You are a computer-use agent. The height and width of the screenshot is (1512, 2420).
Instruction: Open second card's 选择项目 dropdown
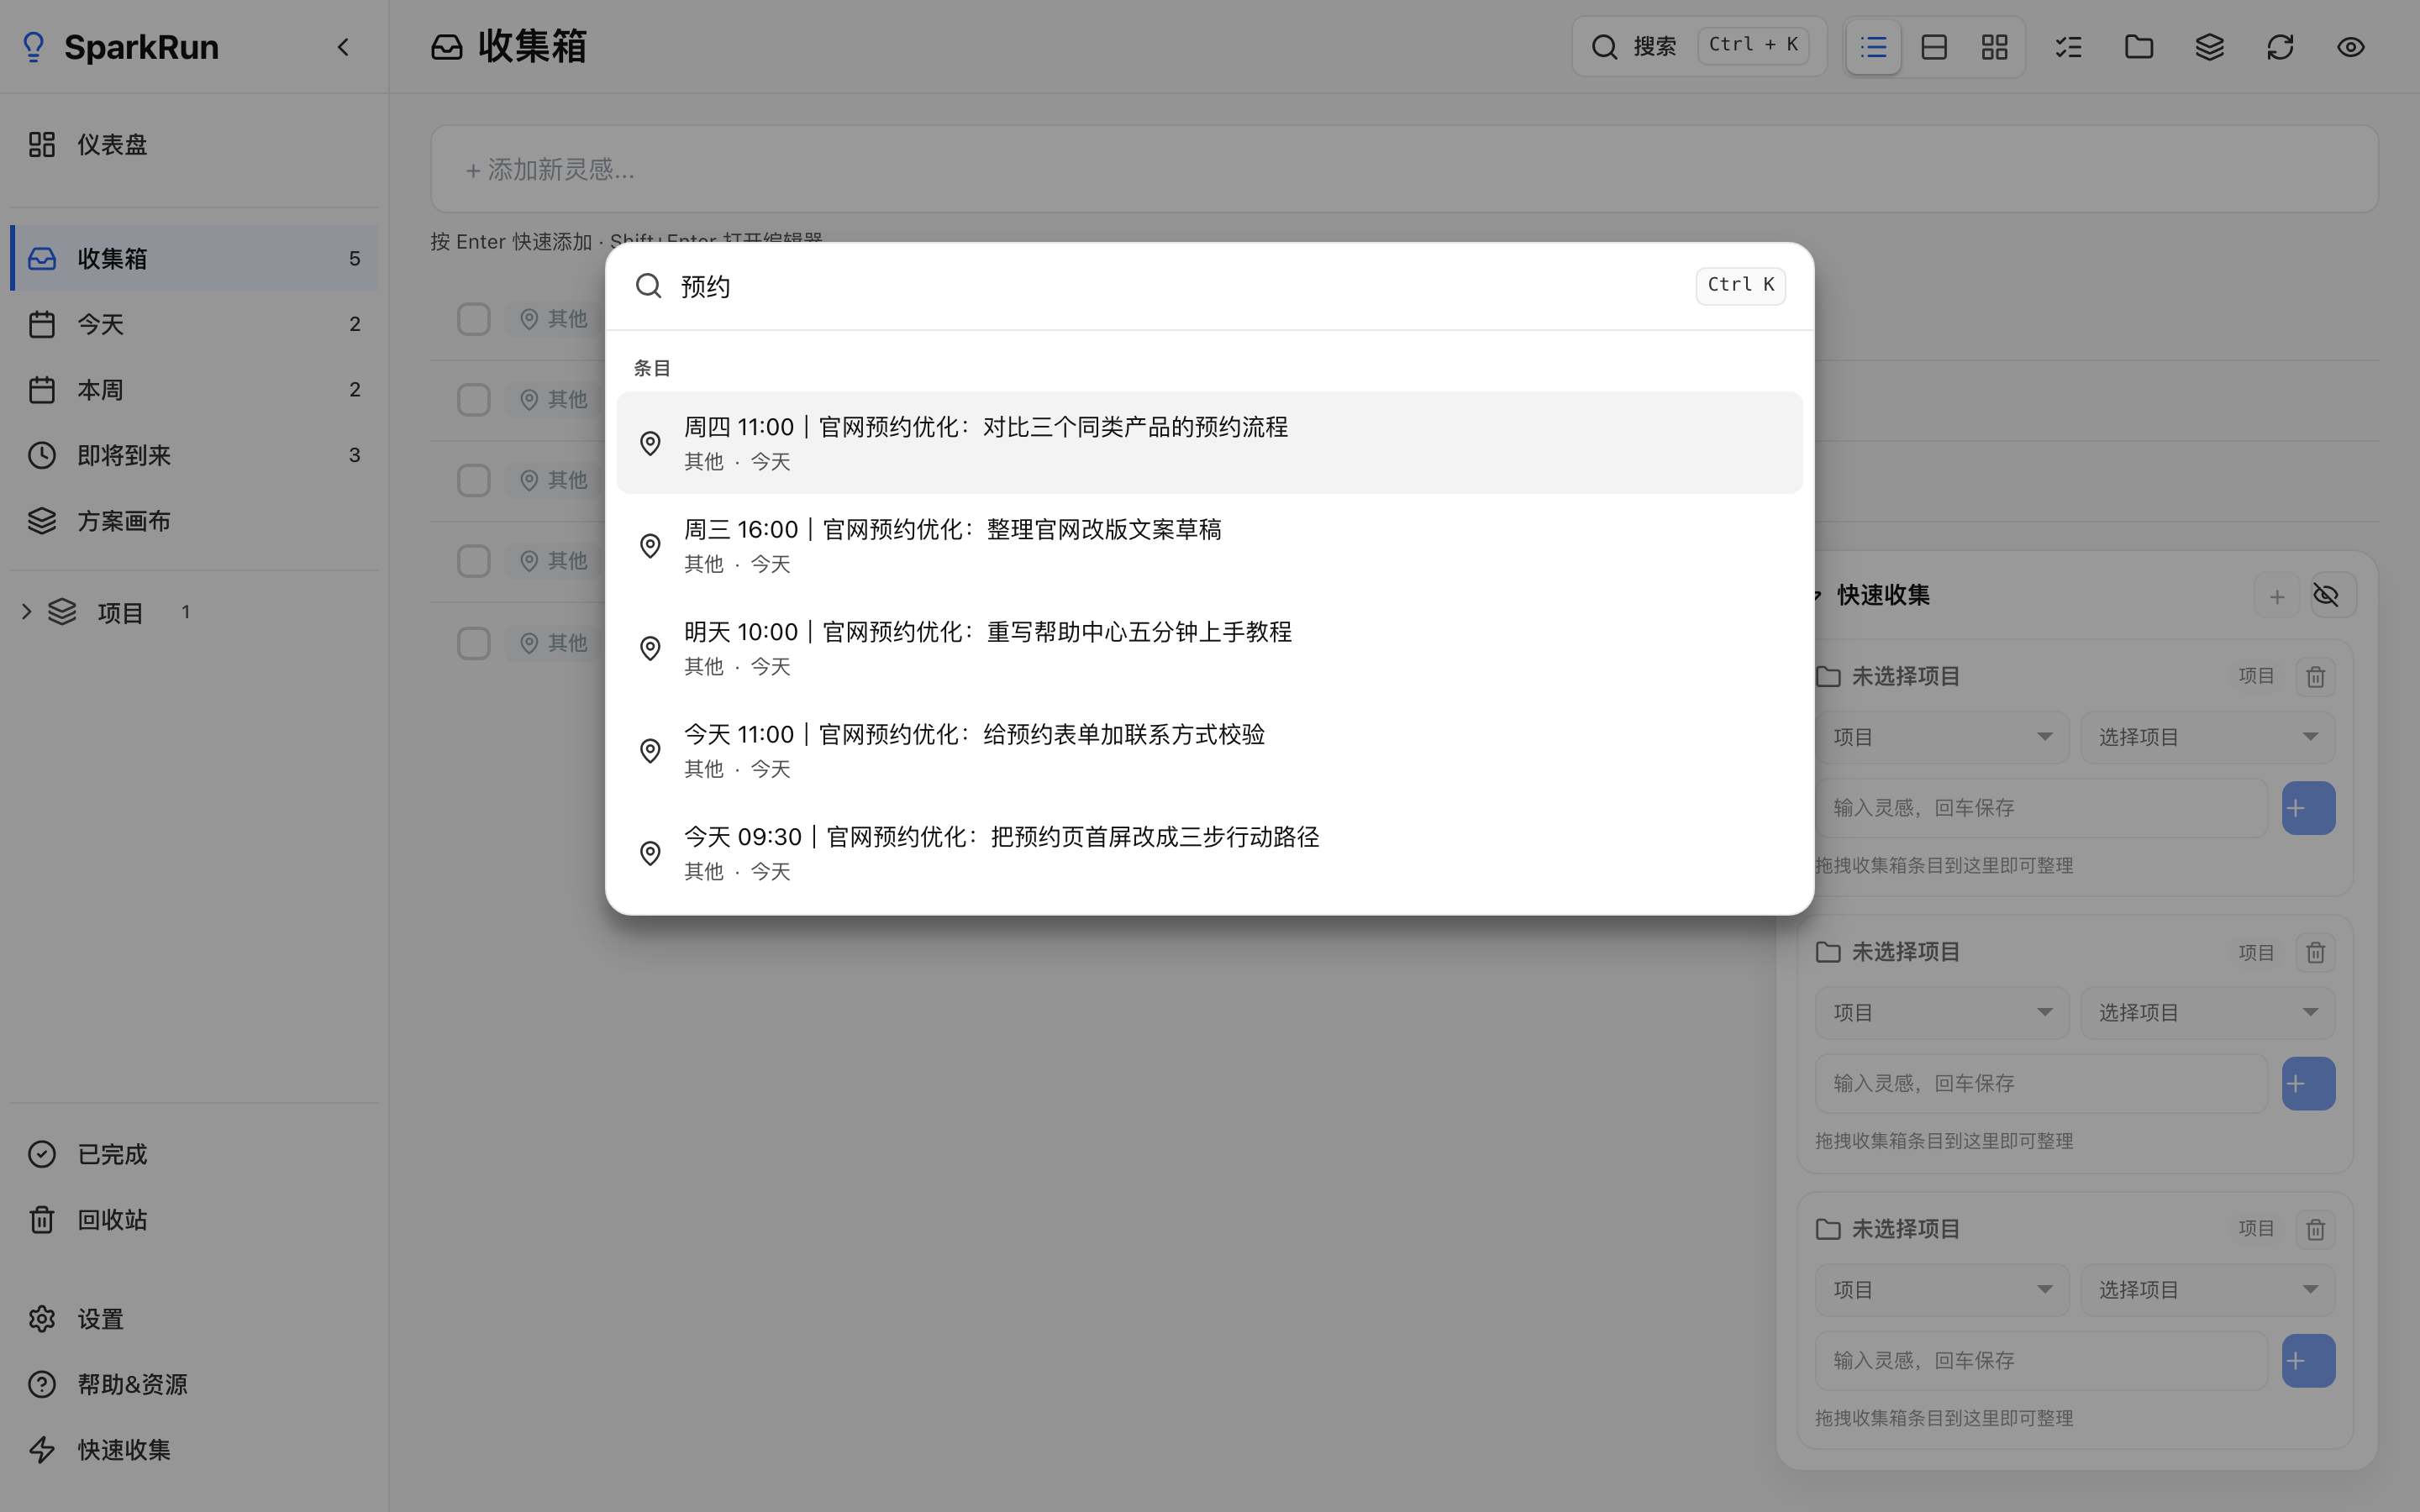(2208, 1013)
